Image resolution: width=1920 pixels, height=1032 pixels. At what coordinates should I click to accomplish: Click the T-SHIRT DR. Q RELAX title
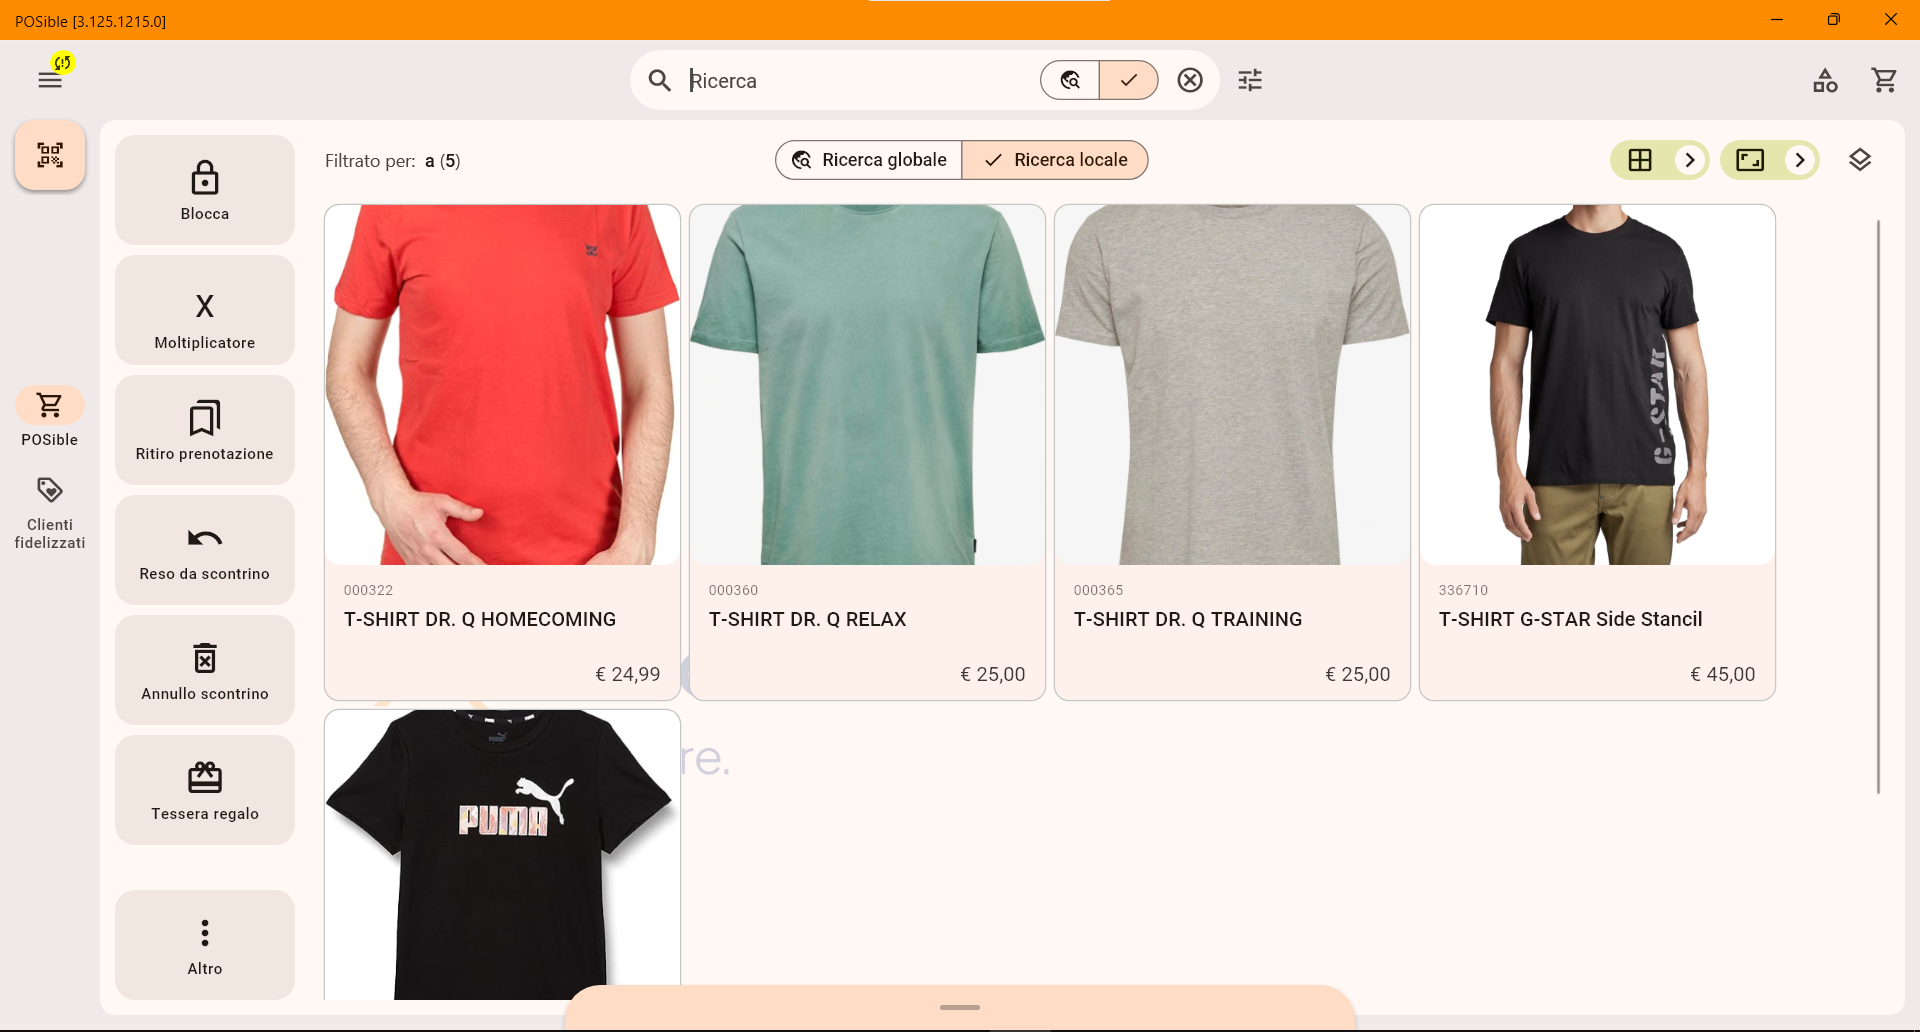(808, 619)
